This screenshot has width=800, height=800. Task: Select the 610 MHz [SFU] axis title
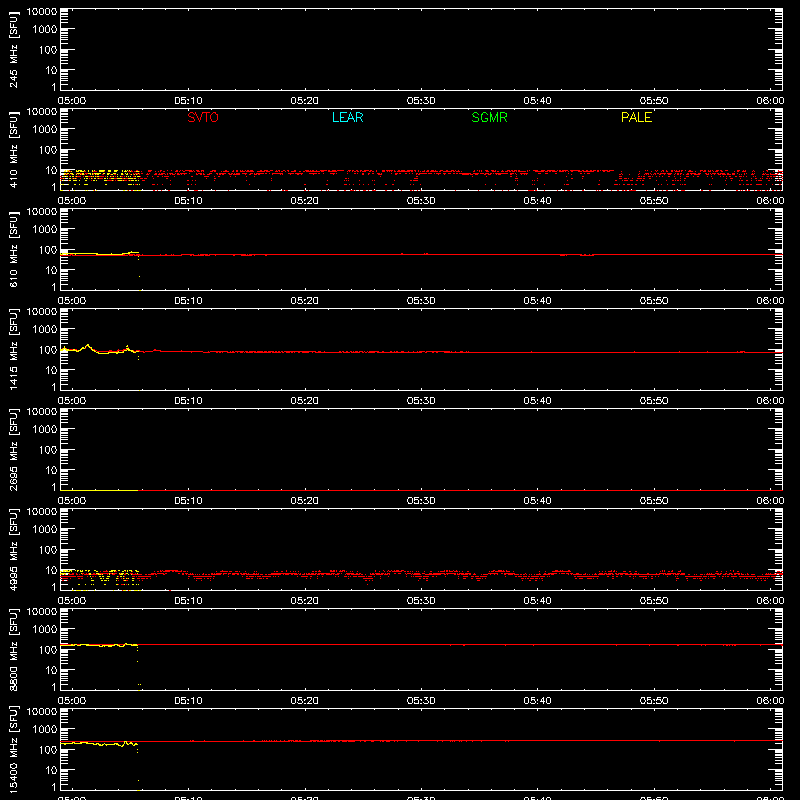(13, 249)
